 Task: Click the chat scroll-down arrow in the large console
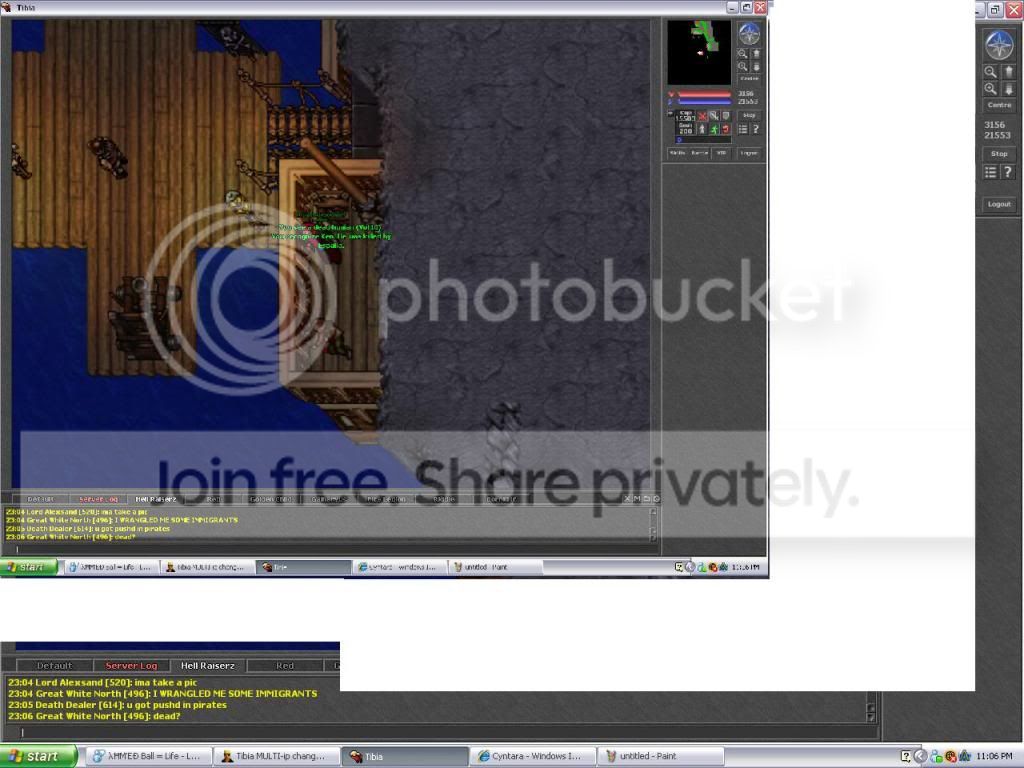[x=871, y=717]
